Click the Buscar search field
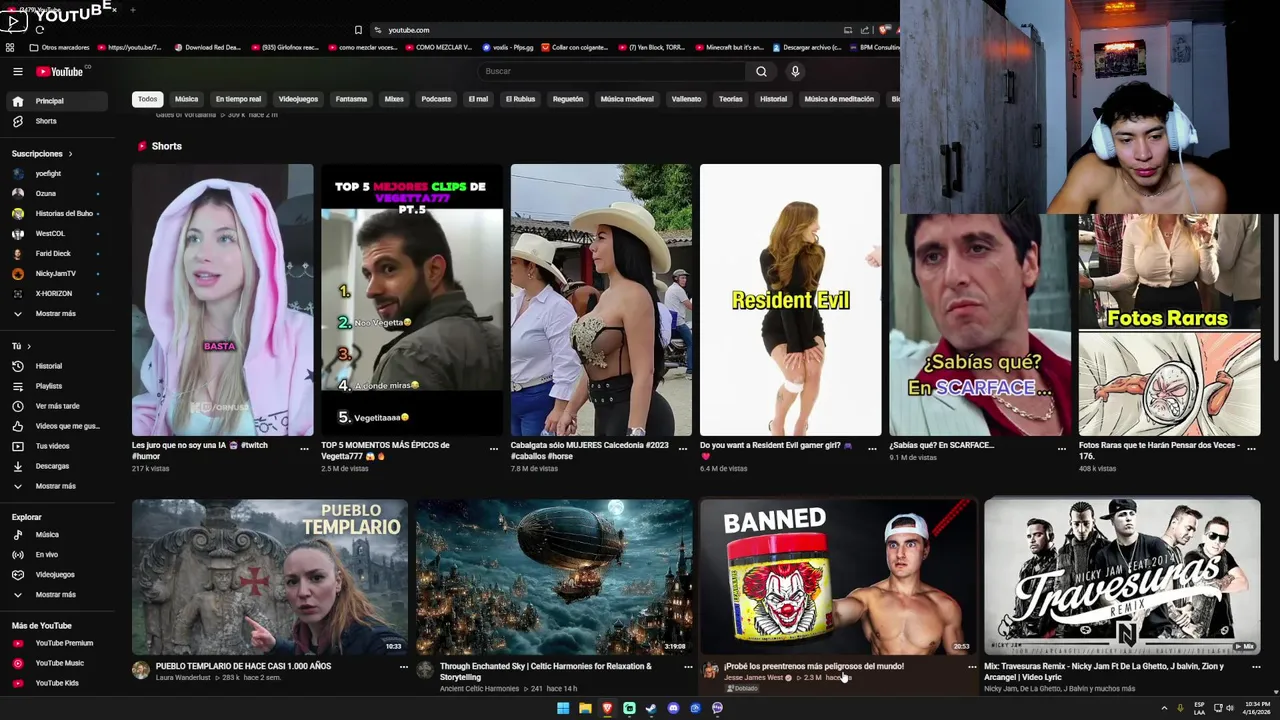 point(611,71)
